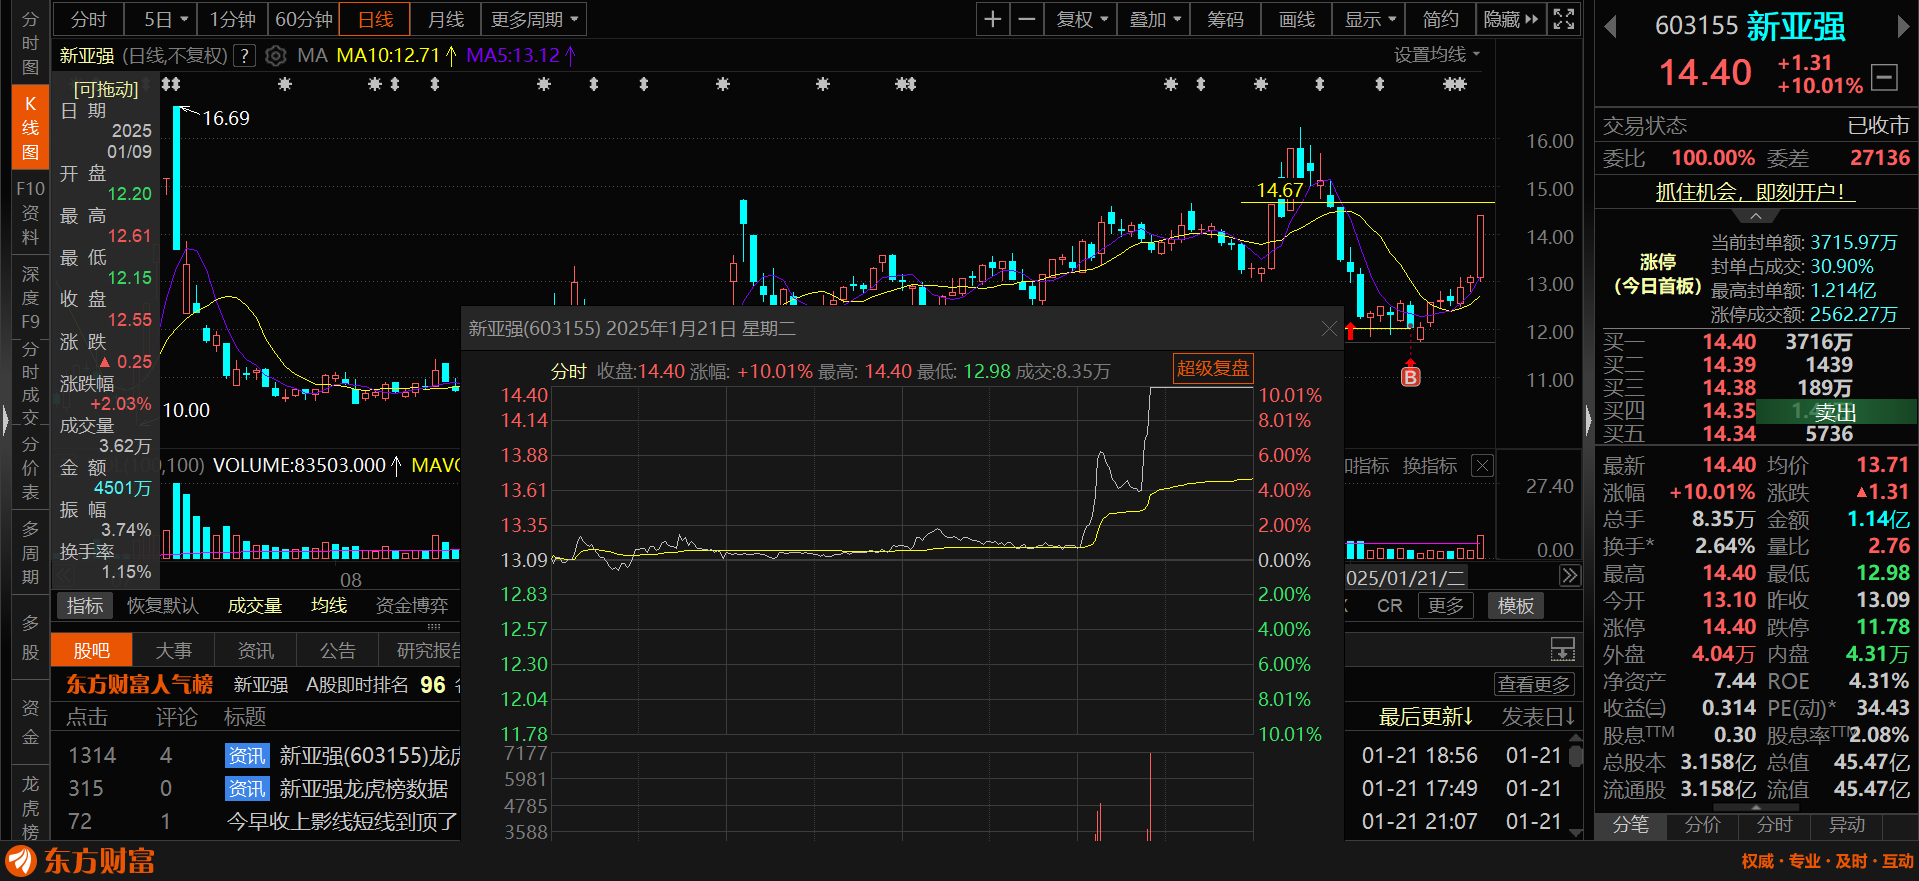Open the 大事 tab
The width and height of the screenshot is (1919, 881).
point(174,650)
